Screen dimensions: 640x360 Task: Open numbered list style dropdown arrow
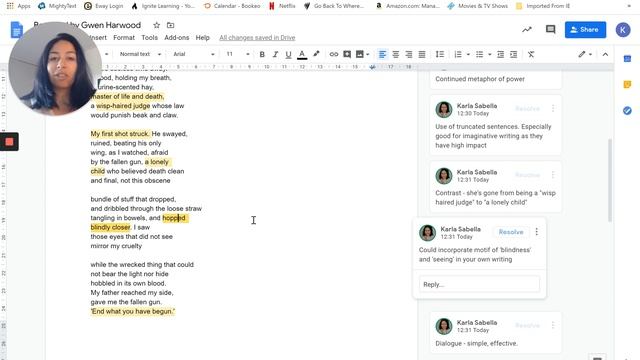point(468,54)
